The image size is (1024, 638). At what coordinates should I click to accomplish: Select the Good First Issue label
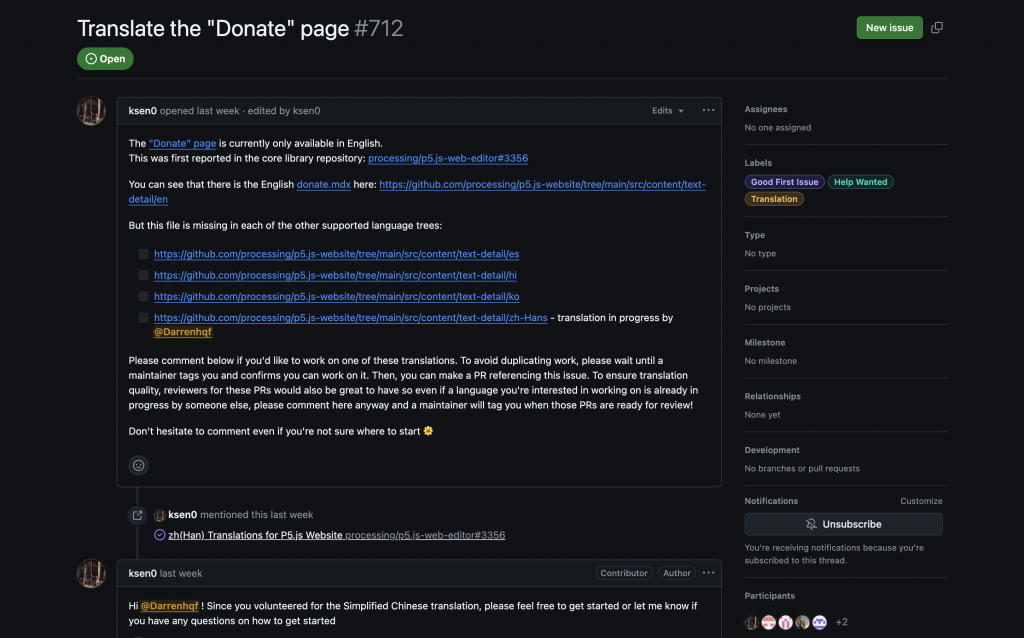[784, 182]
